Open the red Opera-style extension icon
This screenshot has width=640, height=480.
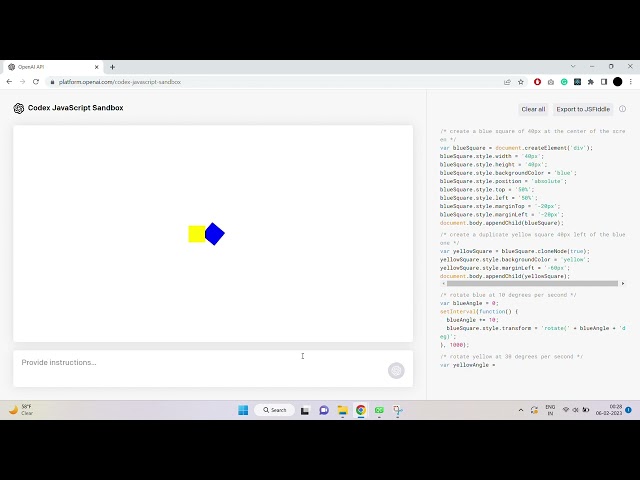click(537, 82)
